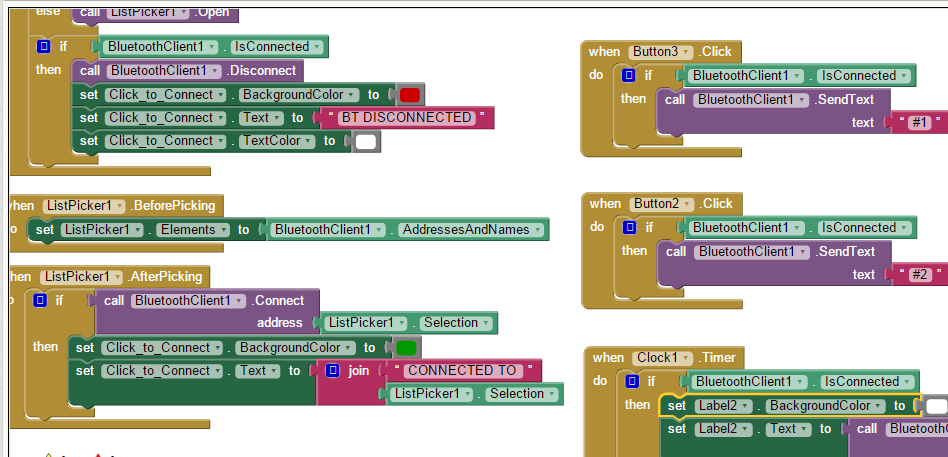Open IsConnected dropdown in Clock1.Timer block
Image resolution: width=948 pixels, height=457 pixels.
pos(868,381)
